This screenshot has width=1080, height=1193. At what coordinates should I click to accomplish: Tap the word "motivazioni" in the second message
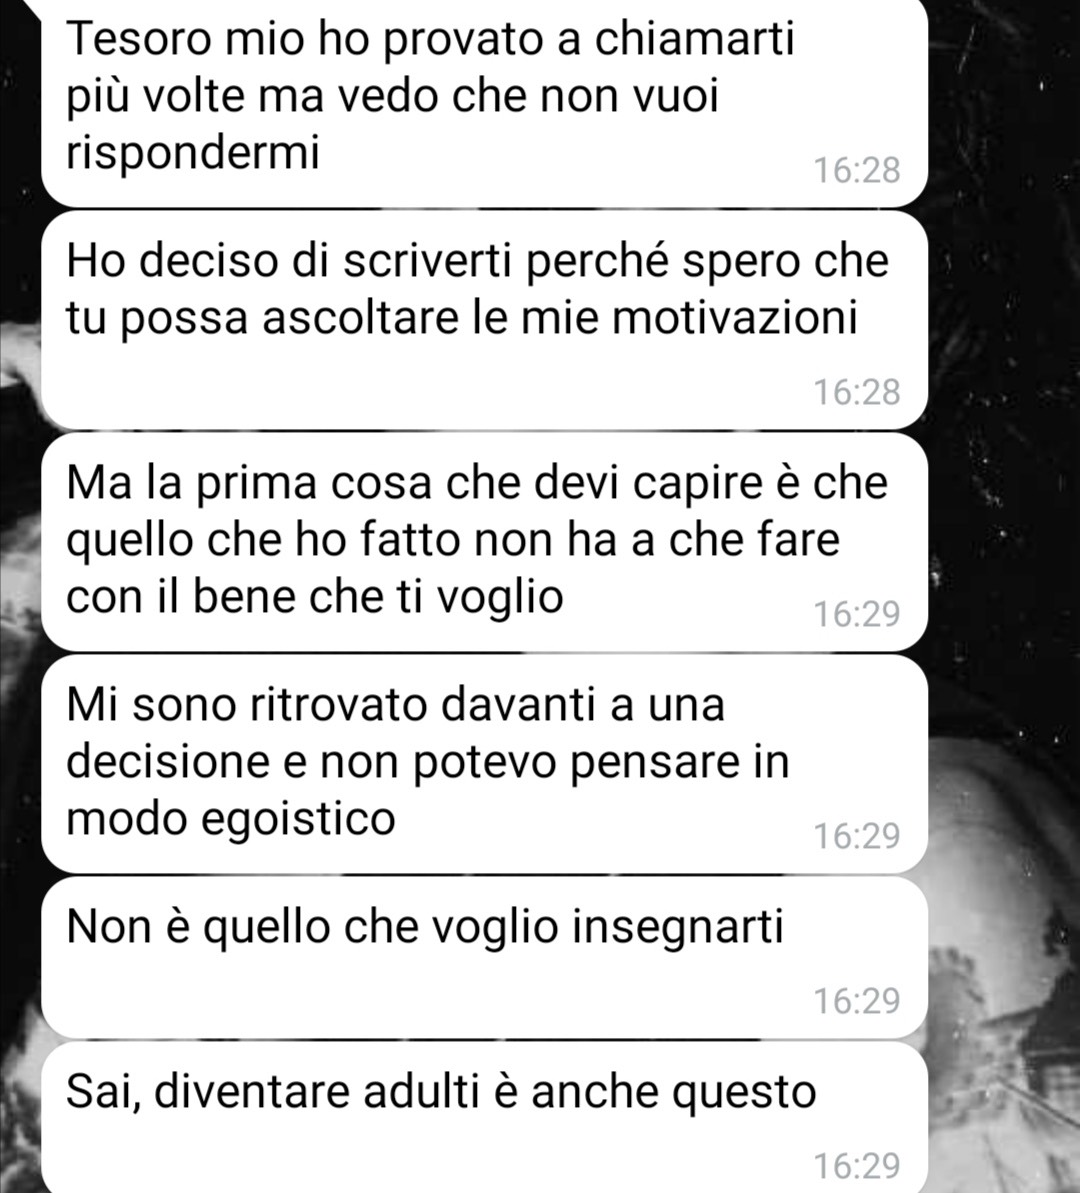tap(735, 317)
